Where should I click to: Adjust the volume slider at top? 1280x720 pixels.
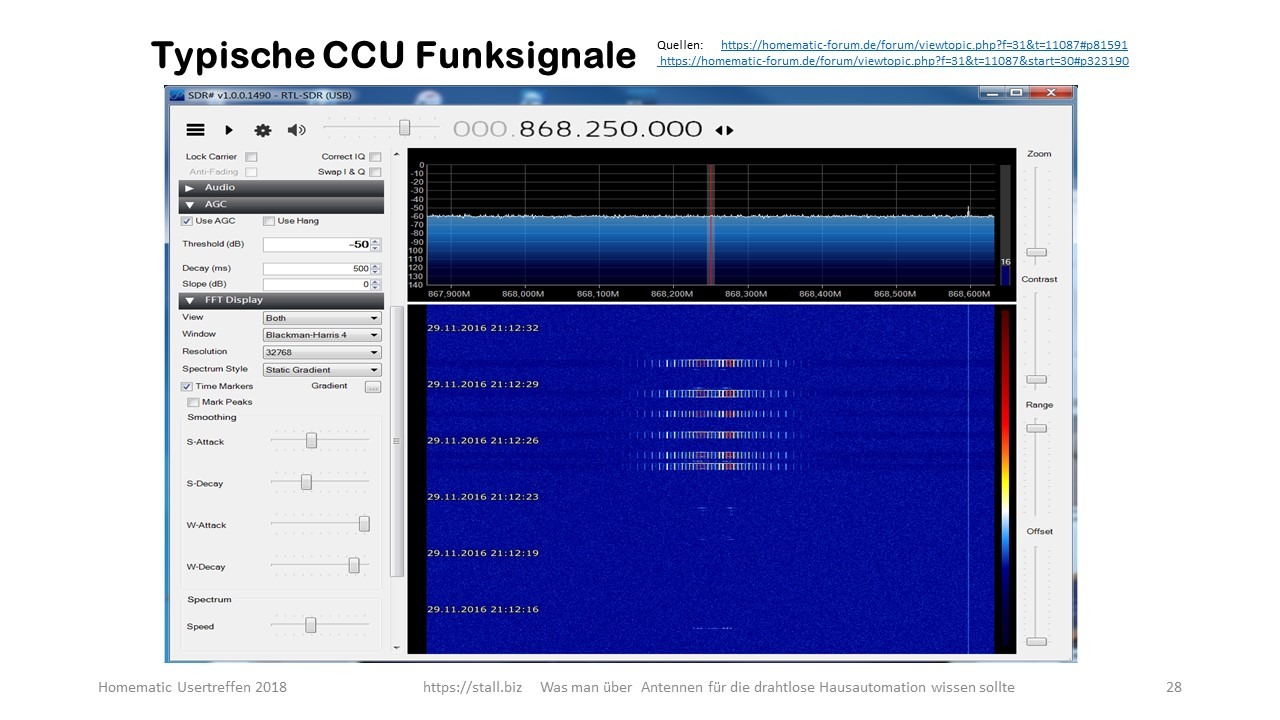click(404, 127)
